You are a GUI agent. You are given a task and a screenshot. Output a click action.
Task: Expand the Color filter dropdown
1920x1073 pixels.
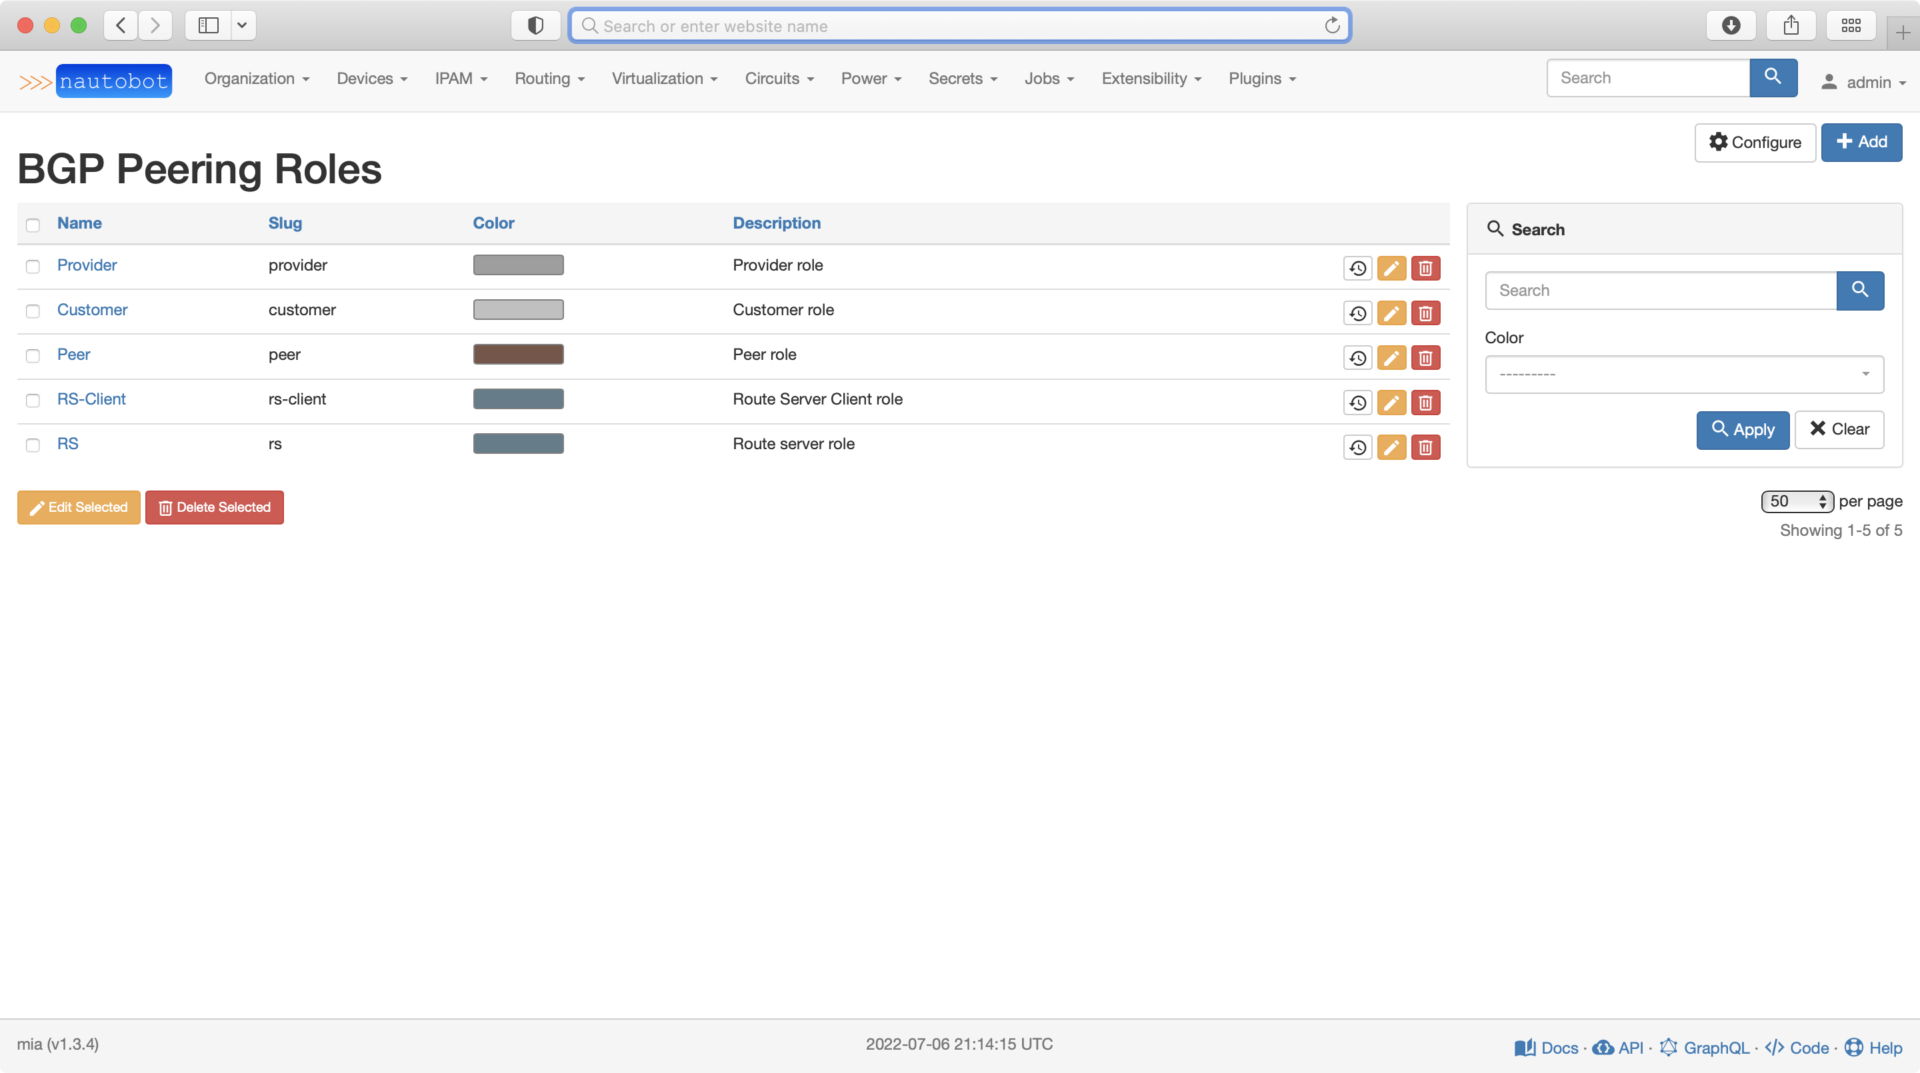point(1683,374)
